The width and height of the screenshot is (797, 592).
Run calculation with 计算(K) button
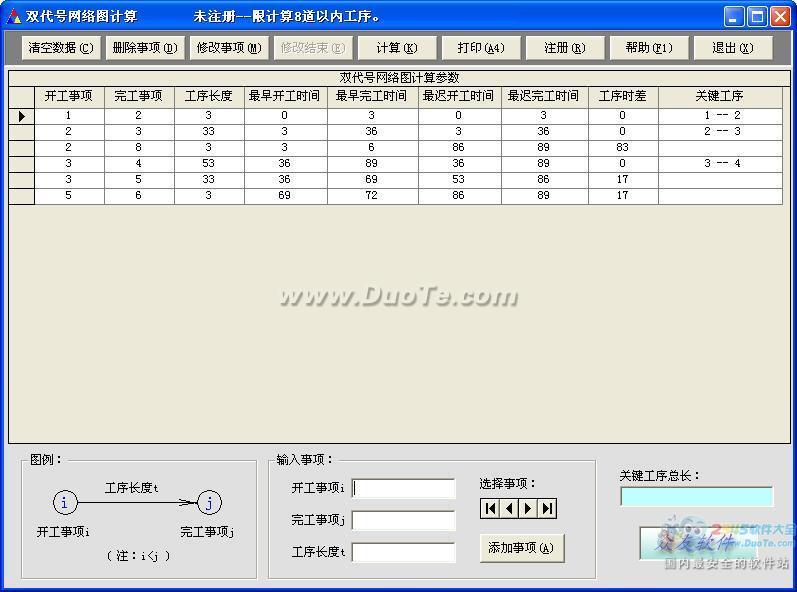click(x=397, y=48)
